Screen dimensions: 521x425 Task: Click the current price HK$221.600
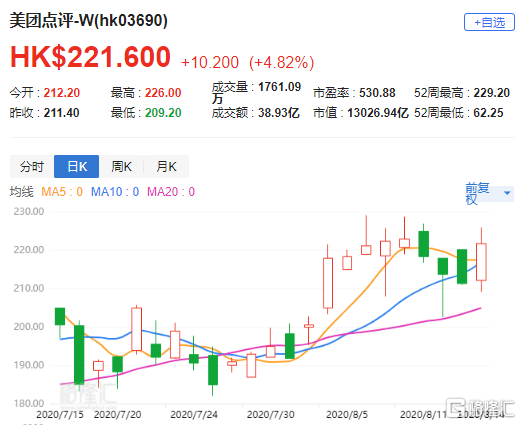pyautogui.click(x=90, y=57)
